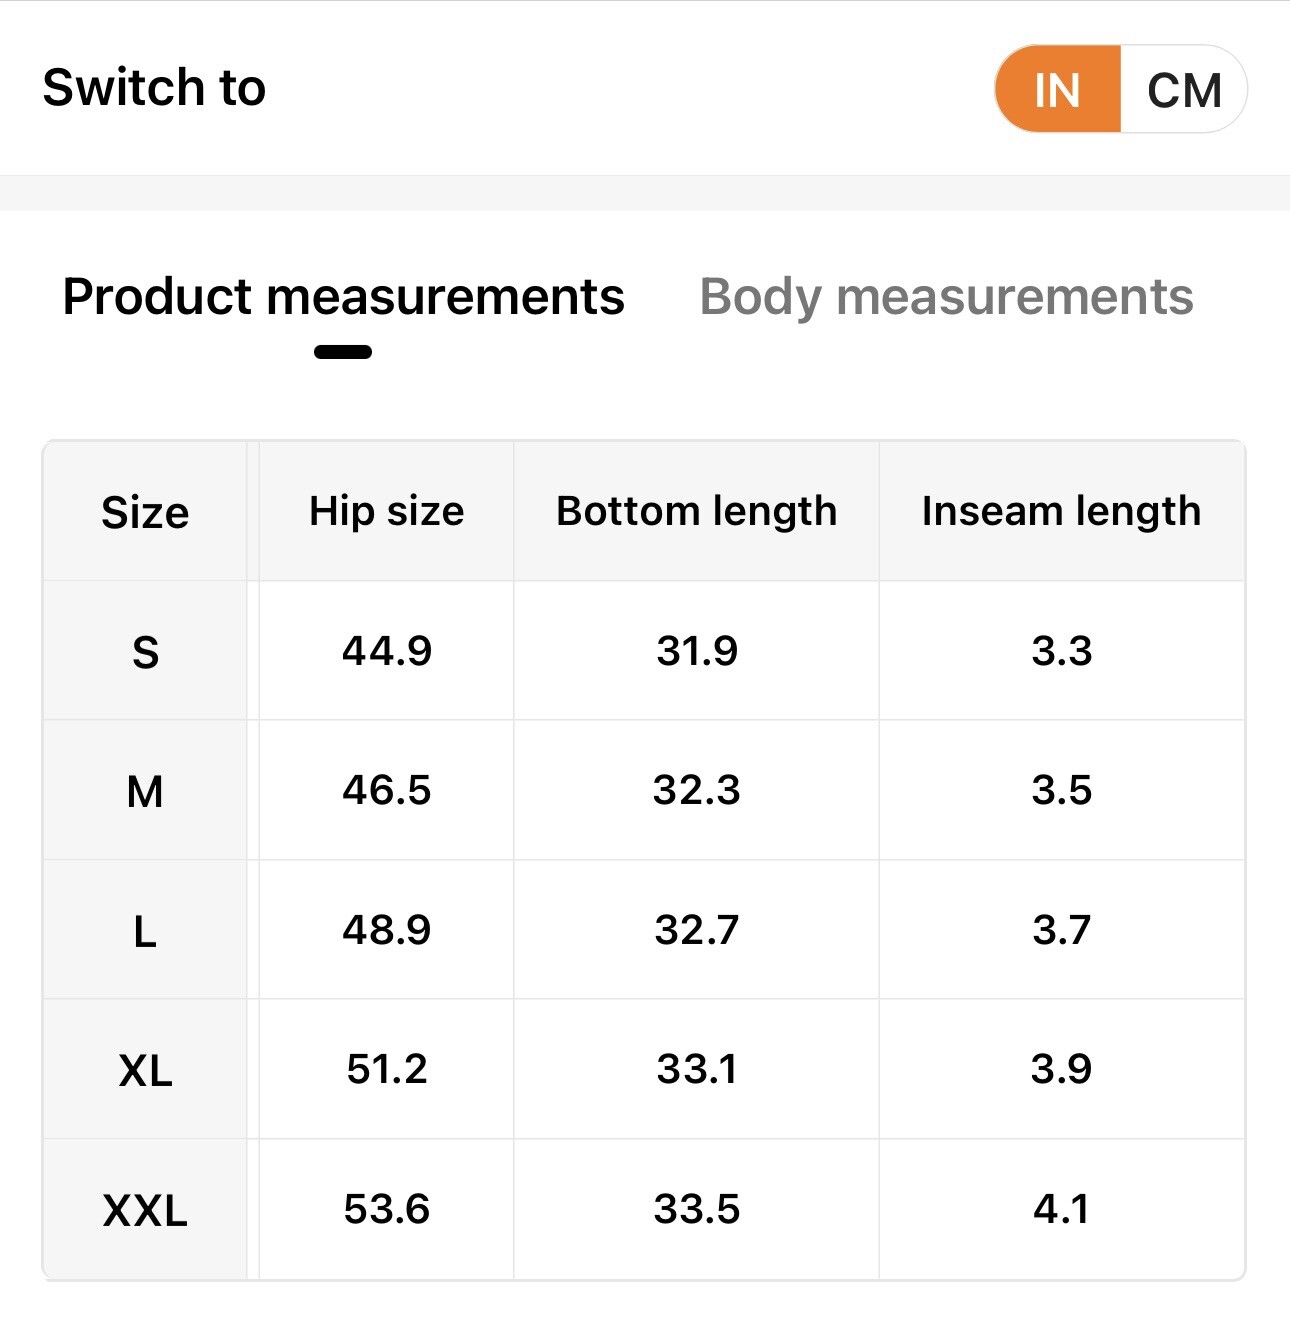Select the S size row label

pos(145,652)
